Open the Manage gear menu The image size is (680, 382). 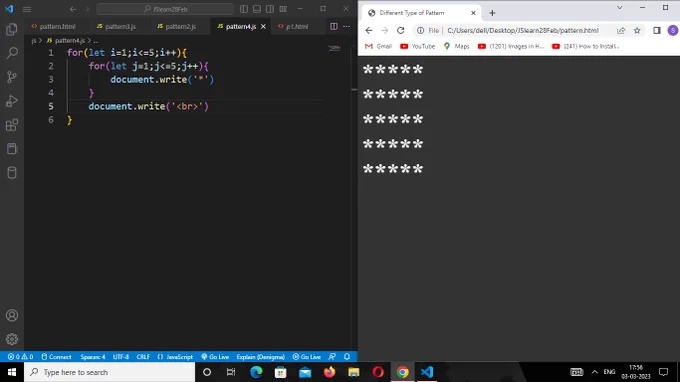12,339
